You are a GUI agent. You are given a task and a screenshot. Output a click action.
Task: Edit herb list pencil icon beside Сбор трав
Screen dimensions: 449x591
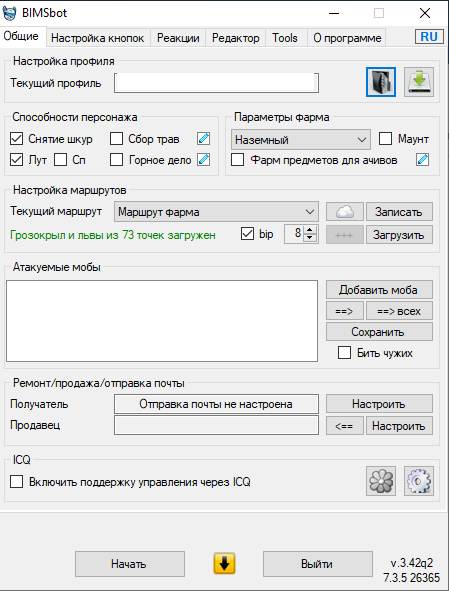(204, 139)
